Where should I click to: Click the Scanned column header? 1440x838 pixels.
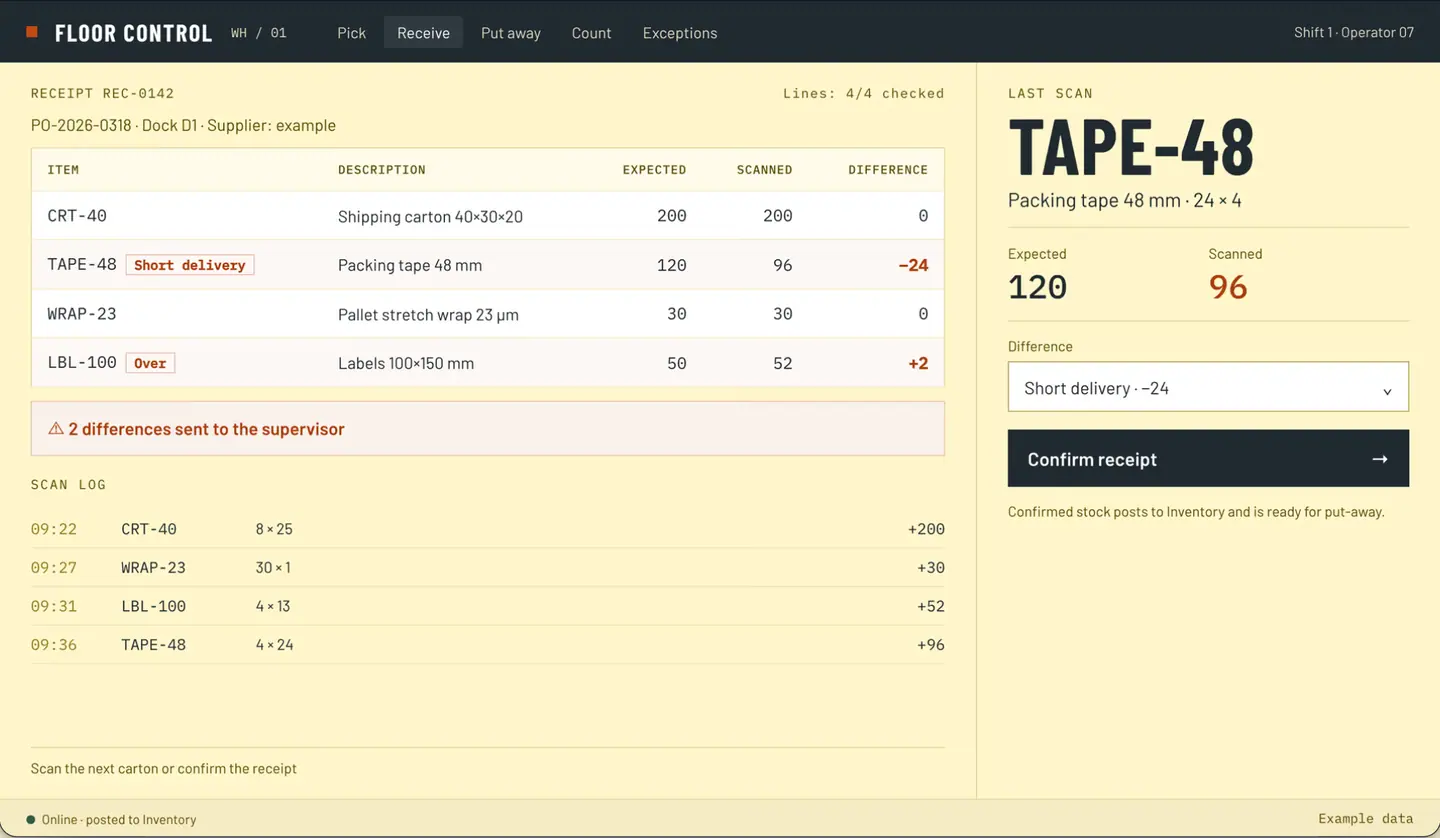(x=765, y=170)
